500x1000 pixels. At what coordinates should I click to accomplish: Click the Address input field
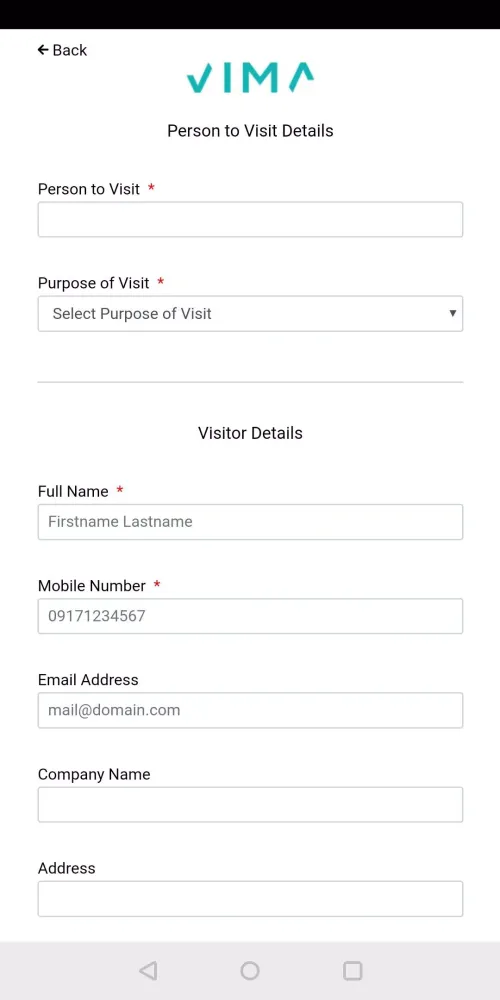tap(250, 899)
